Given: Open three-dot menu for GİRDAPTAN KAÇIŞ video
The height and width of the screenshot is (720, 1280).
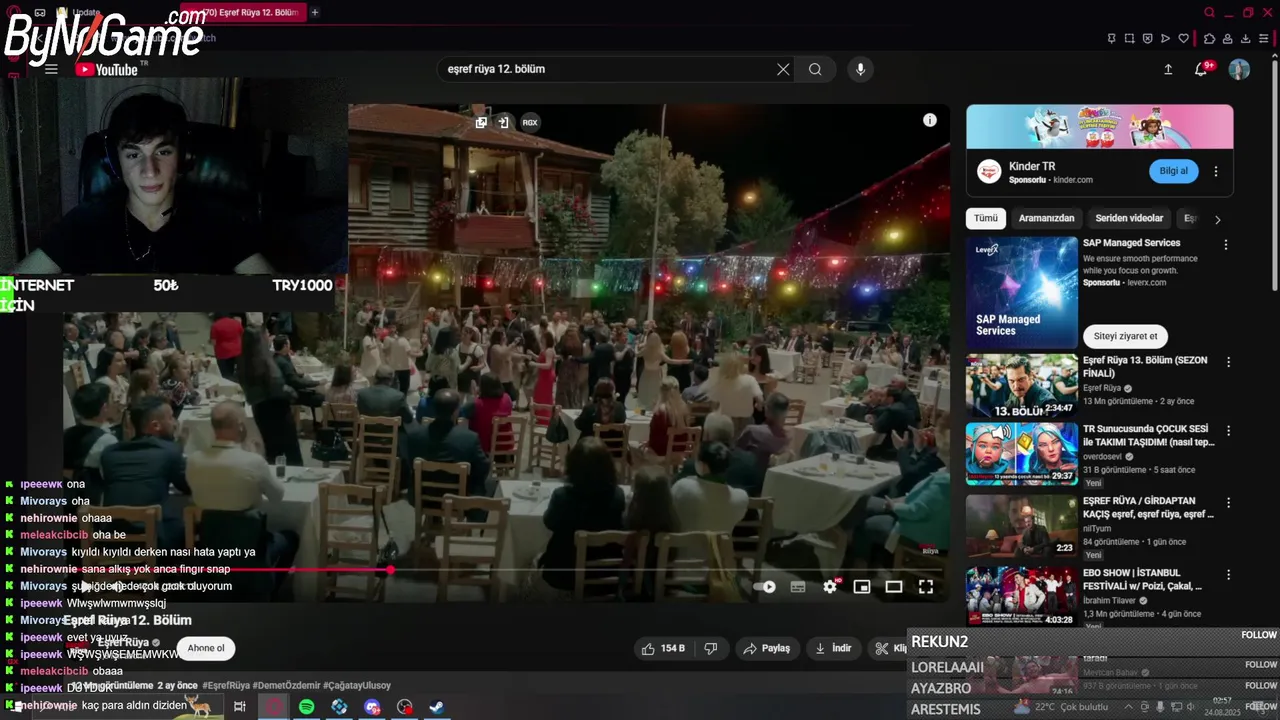Looking at the screenshot, I should point(1229,503).
